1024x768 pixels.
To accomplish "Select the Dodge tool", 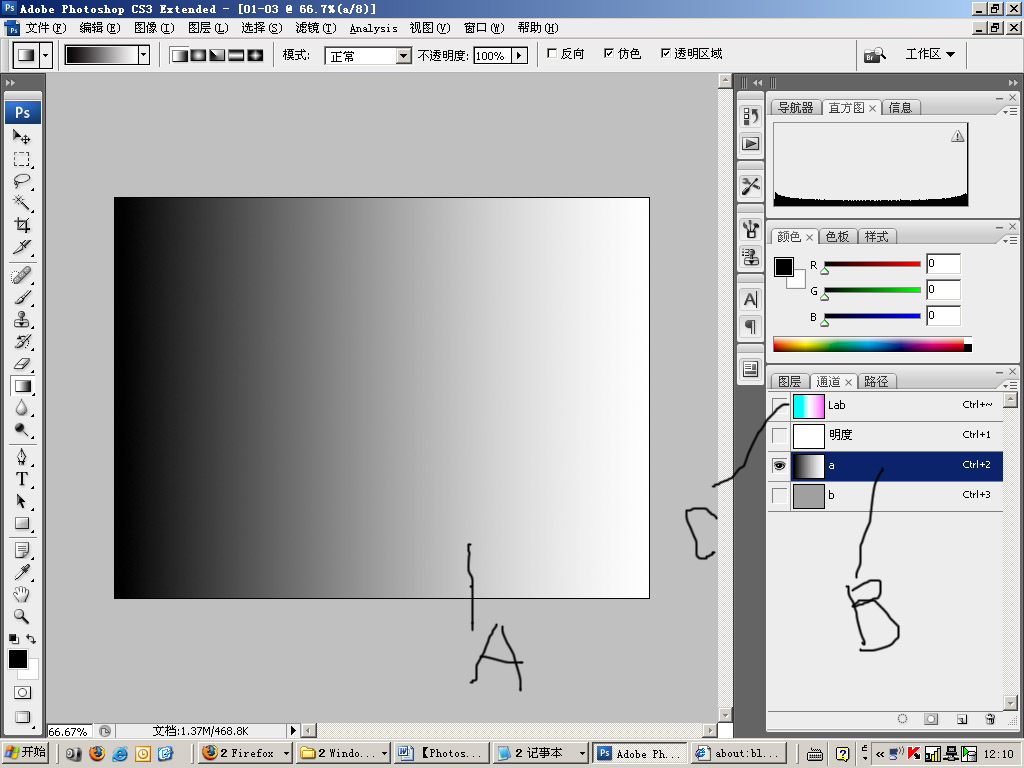I will click(22, 430).
